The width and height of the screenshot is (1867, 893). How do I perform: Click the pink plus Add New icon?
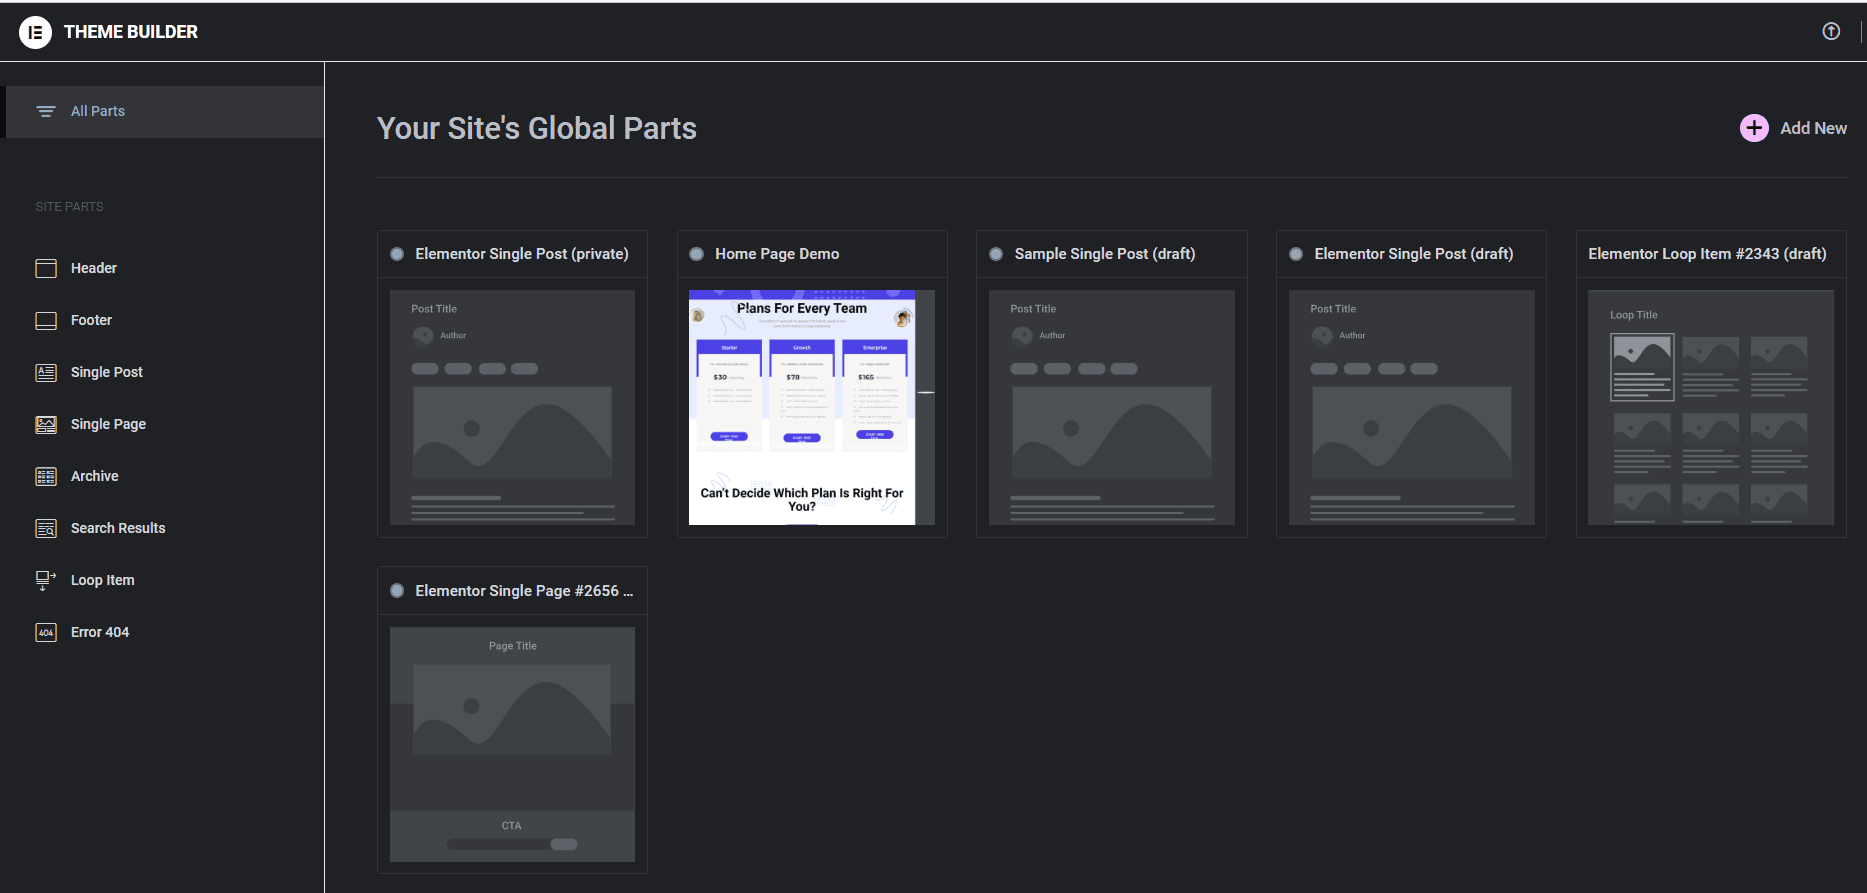[1753, 128]
